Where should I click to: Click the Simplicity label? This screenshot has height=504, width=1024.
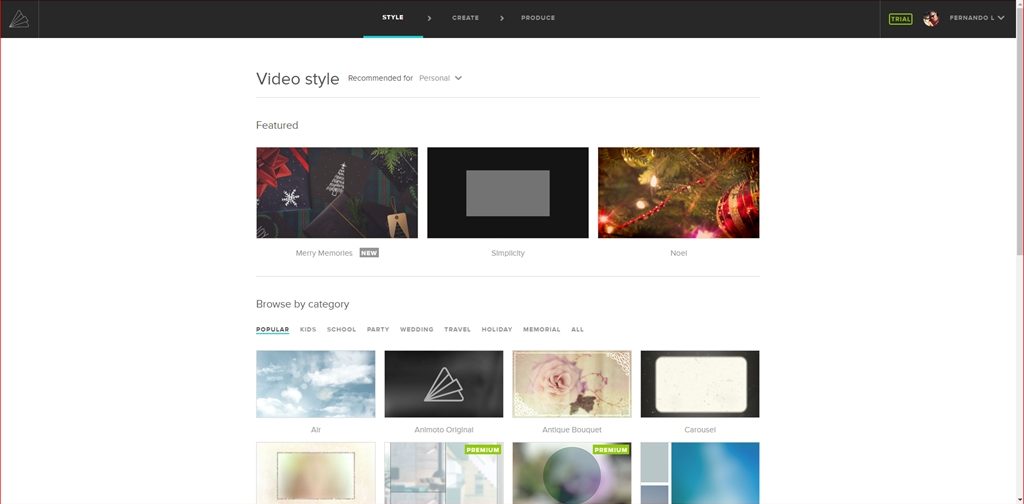[508, 253]
